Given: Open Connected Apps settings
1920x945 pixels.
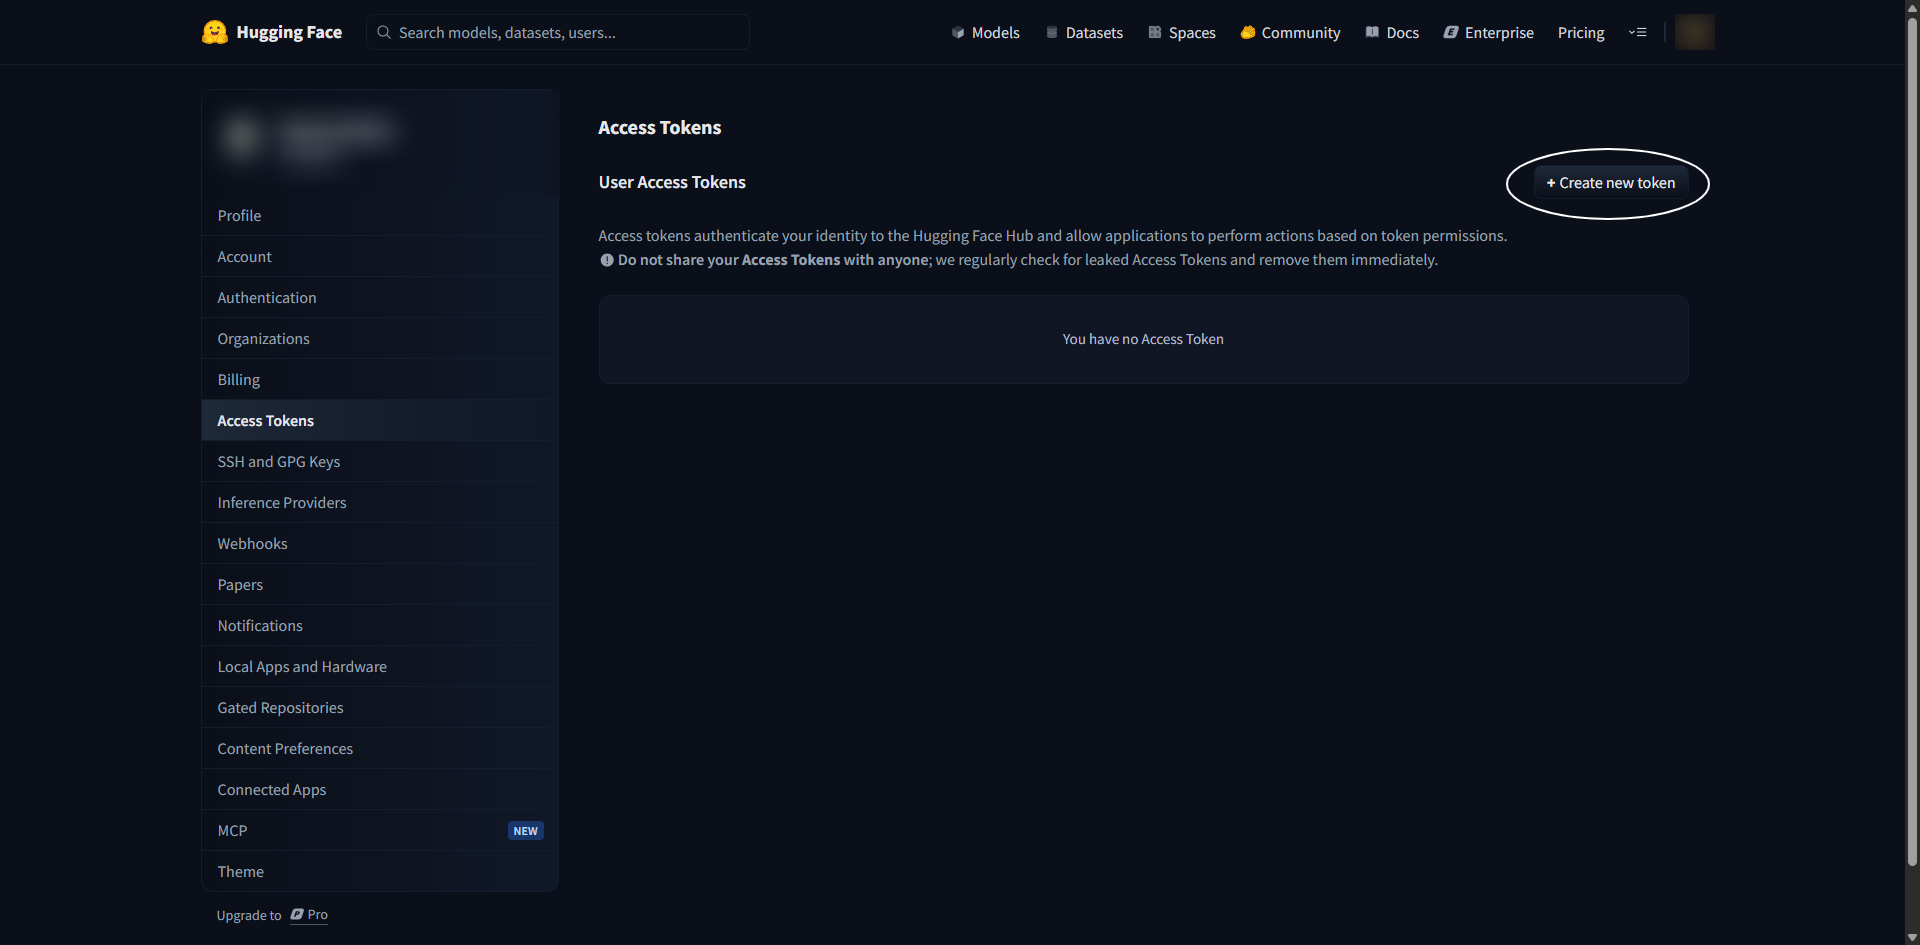Looking at the screenshot, I should tap(380, 789).
